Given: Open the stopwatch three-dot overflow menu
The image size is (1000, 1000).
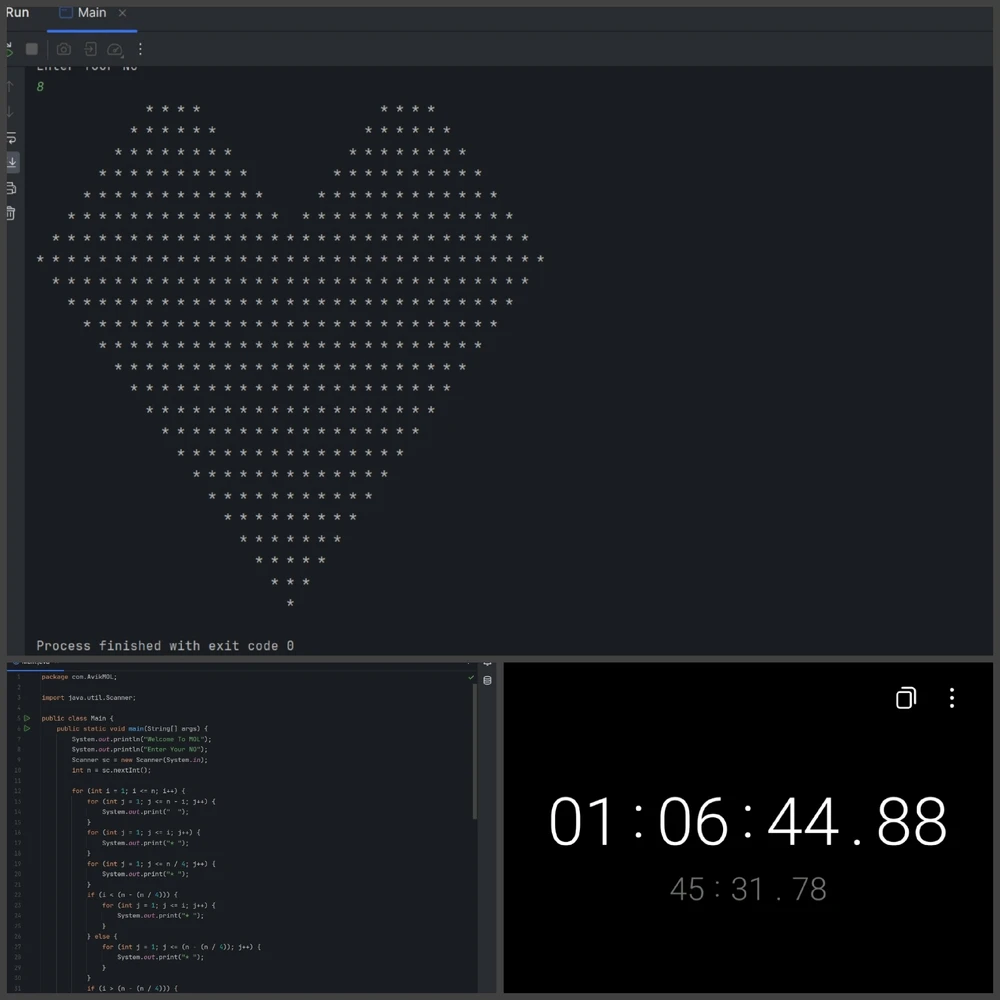Looking at the screenshot, I should [951, 698].
